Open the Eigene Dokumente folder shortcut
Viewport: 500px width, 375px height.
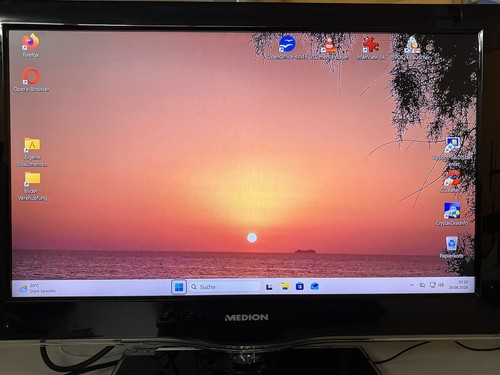click(x=32, y=152)
